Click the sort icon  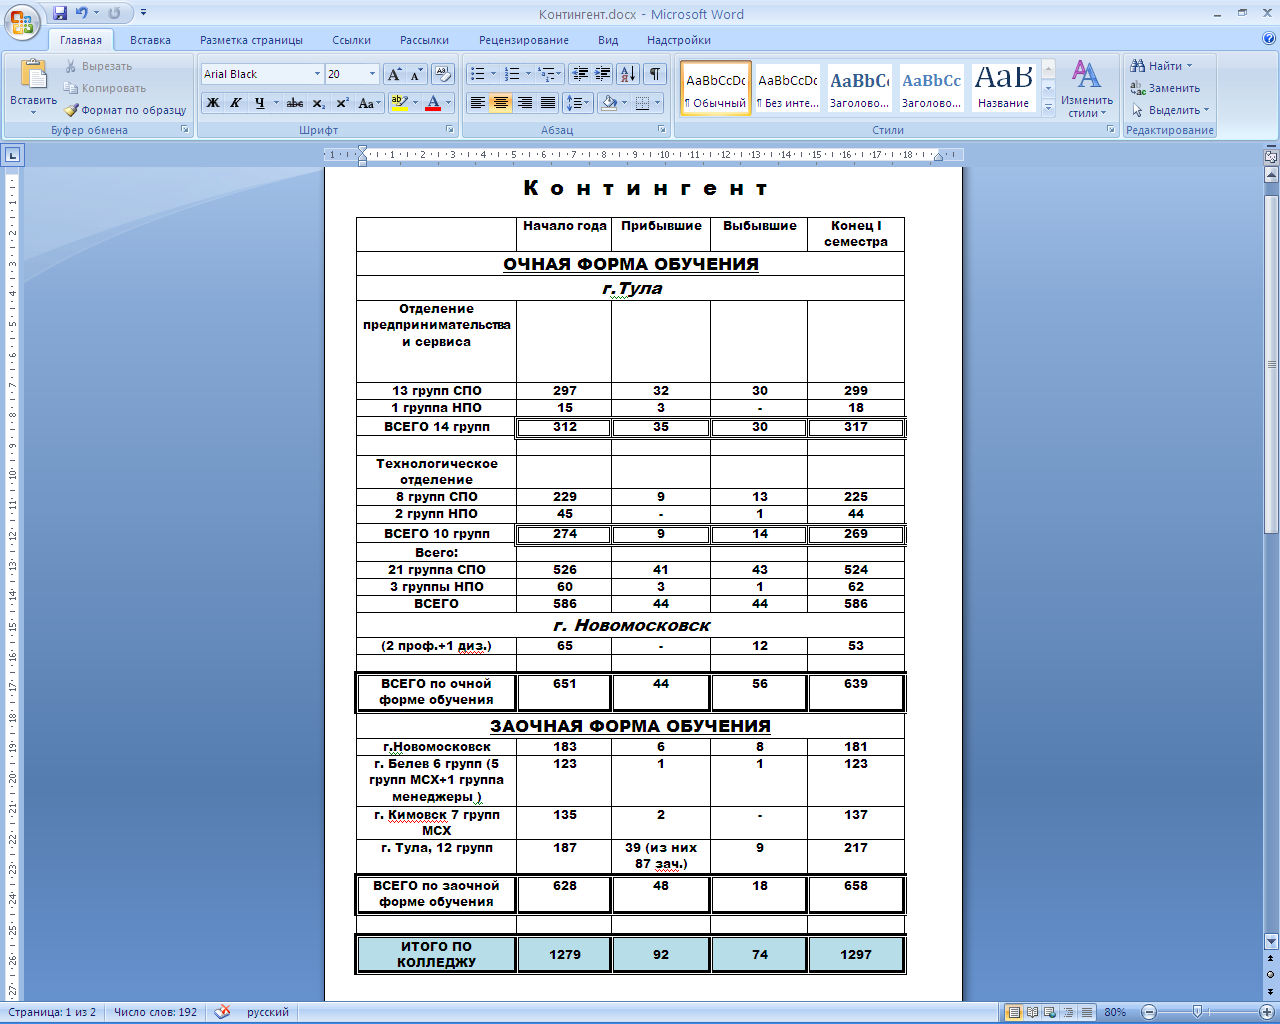[x=628, y=74]
